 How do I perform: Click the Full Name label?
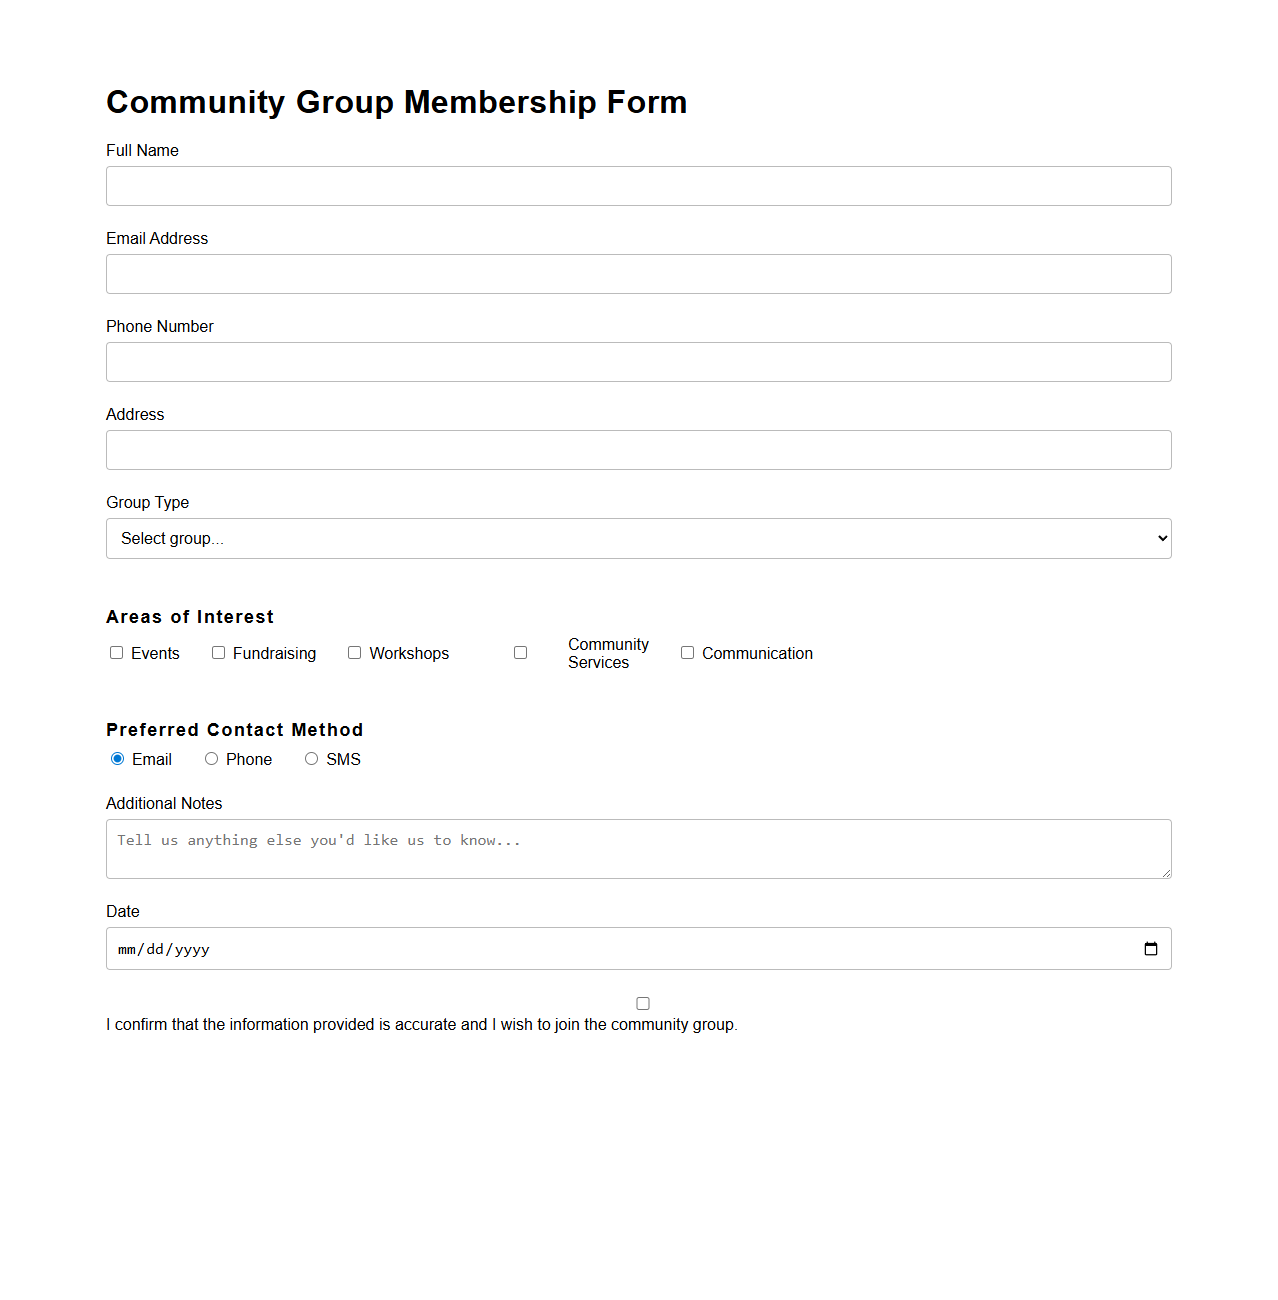tap(142, 150)
